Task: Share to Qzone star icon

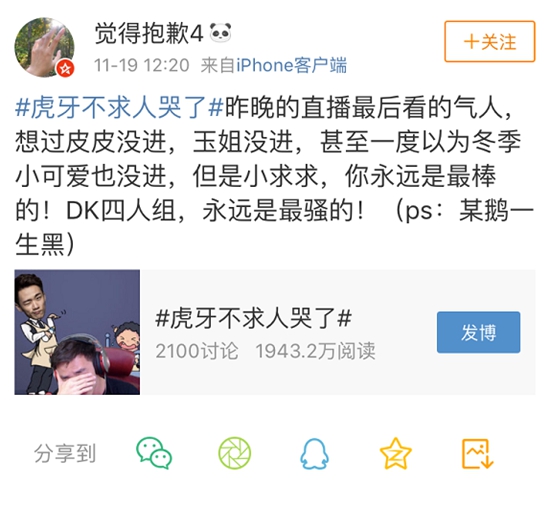Action: pos(395,453)
